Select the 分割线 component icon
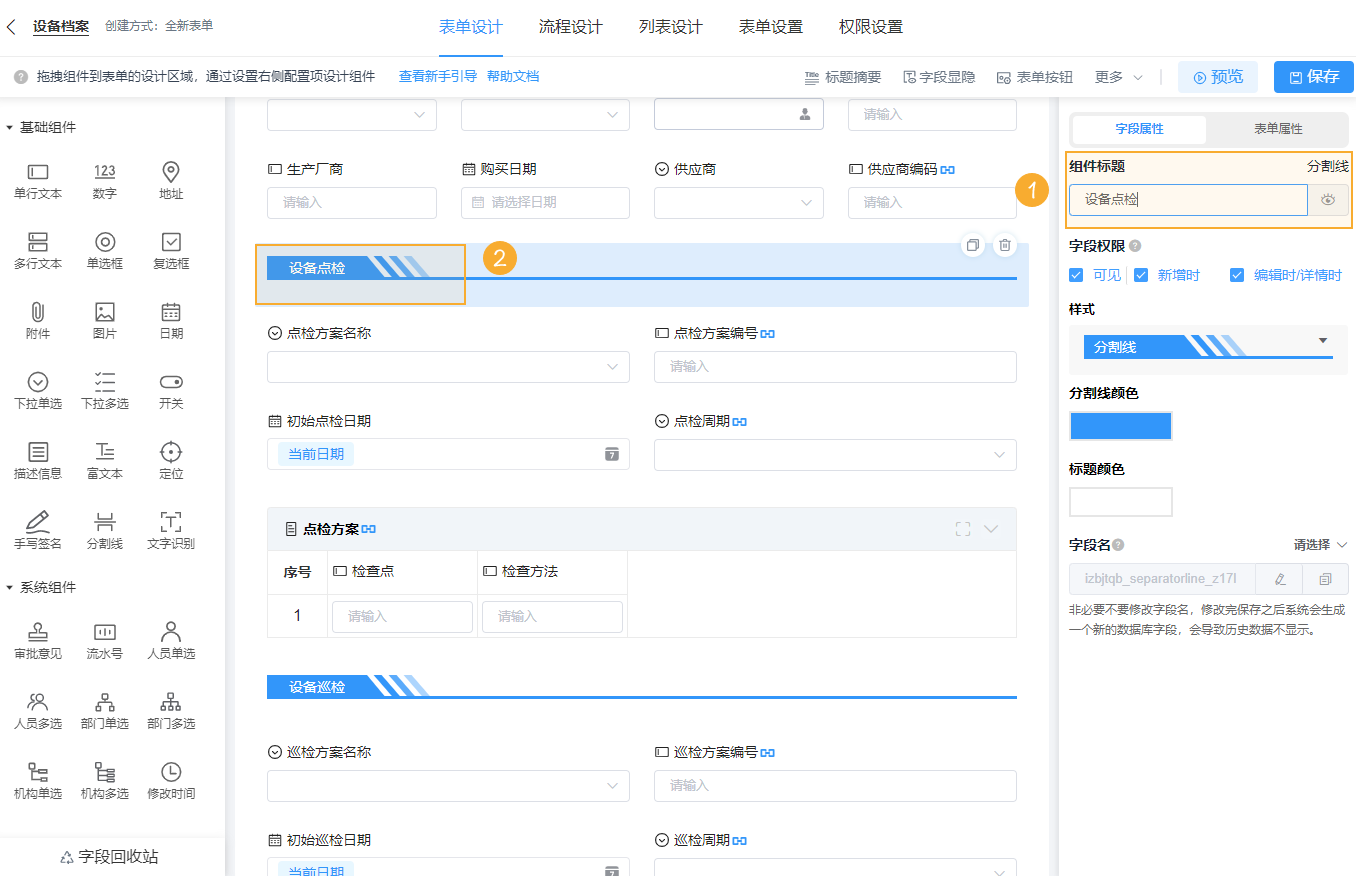This screenshot has width=1356, height=876. pos(104,528)
